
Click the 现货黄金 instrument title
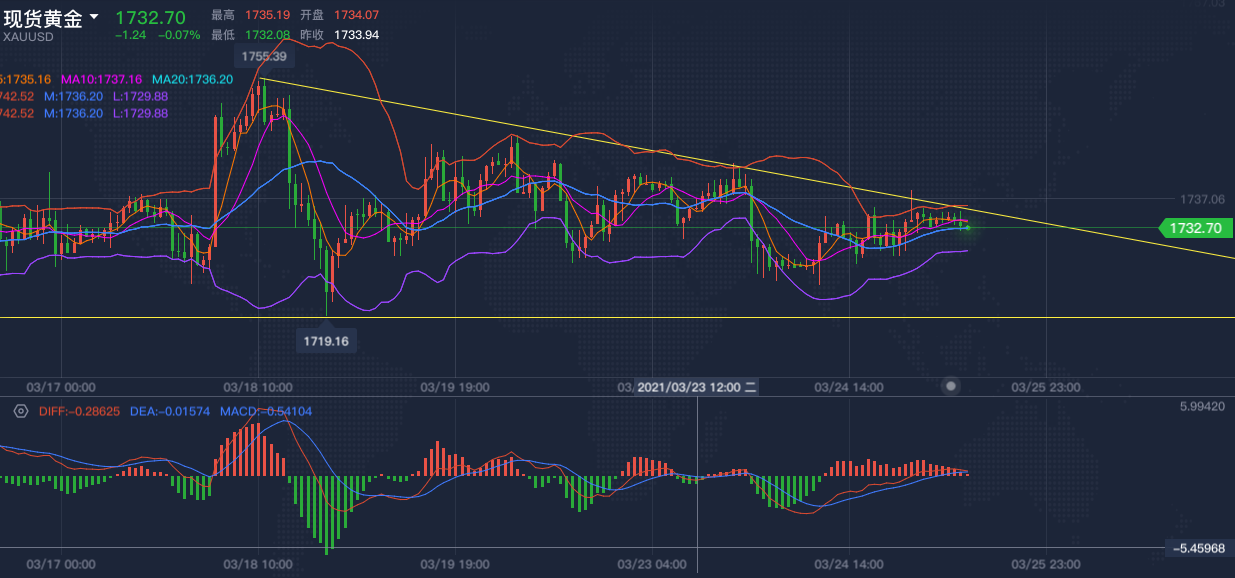pos(43,18)
